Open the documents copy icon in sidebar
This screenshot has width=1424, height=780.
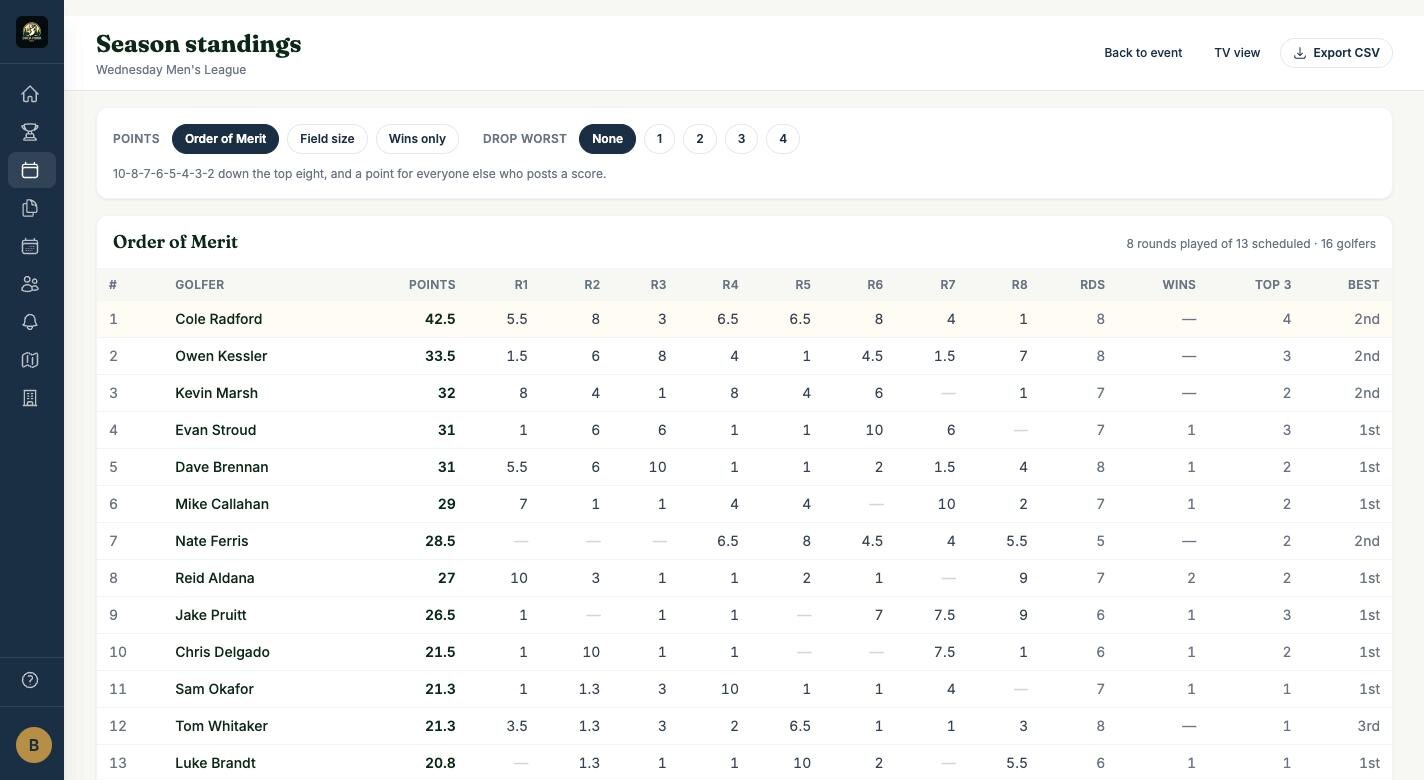coord(30,208)
